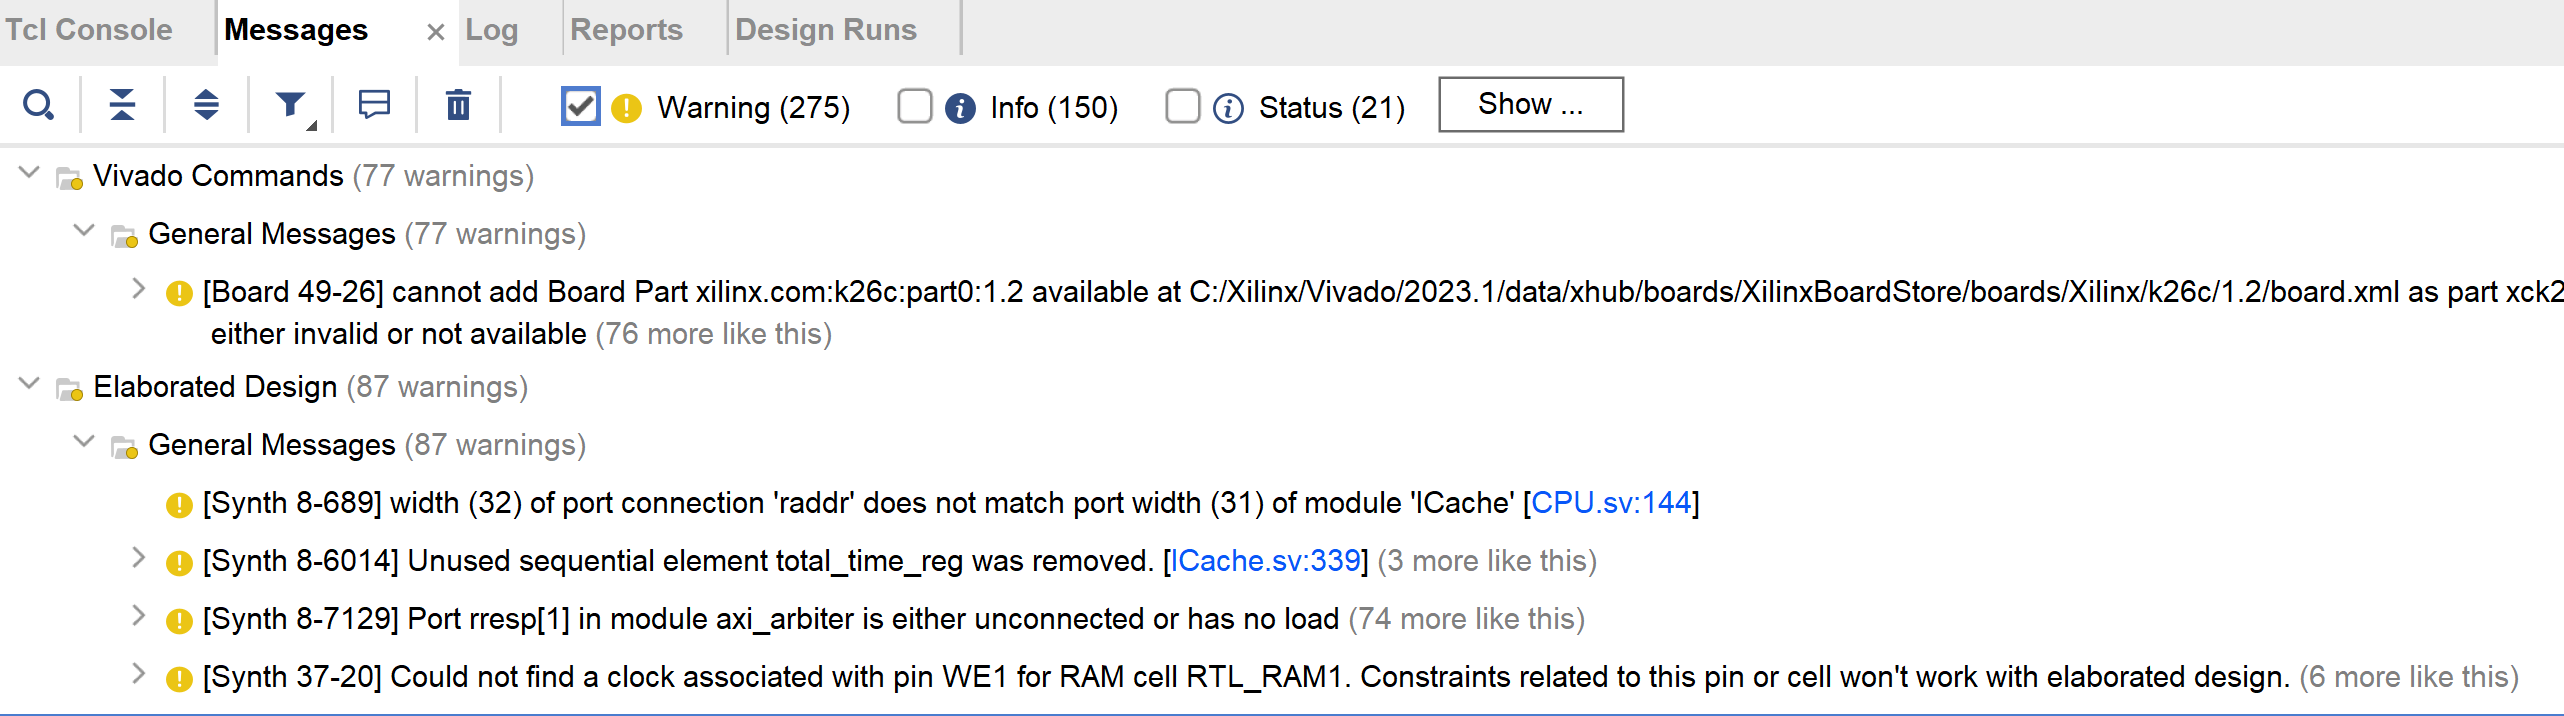Viewport: 2564px width, 716px height.
Task: Enable the Status (21) checkbox
Action: point(1183,106)
